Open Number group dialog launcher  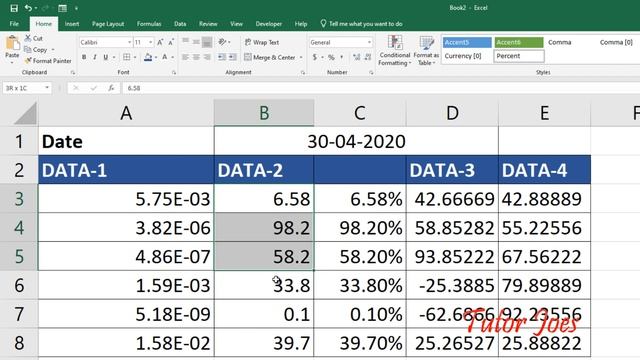tap(371, 72)
